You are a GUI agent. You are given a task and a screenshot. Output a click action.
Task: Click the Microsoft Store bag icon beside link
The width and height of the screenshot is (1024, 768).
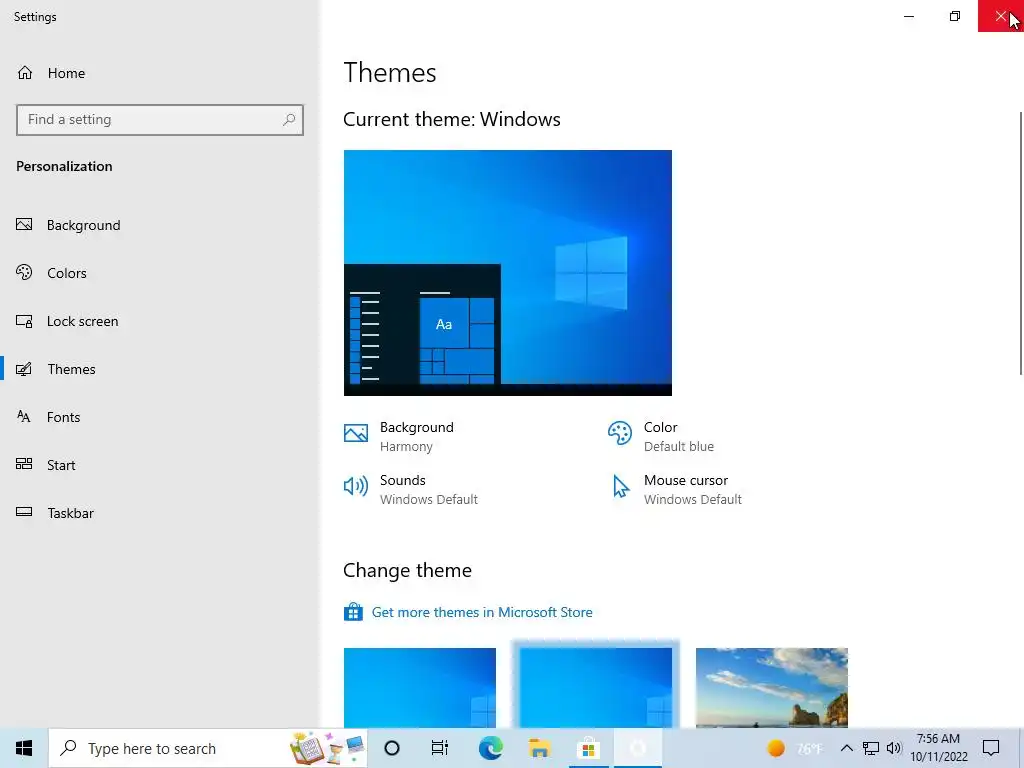coord(353,612)
